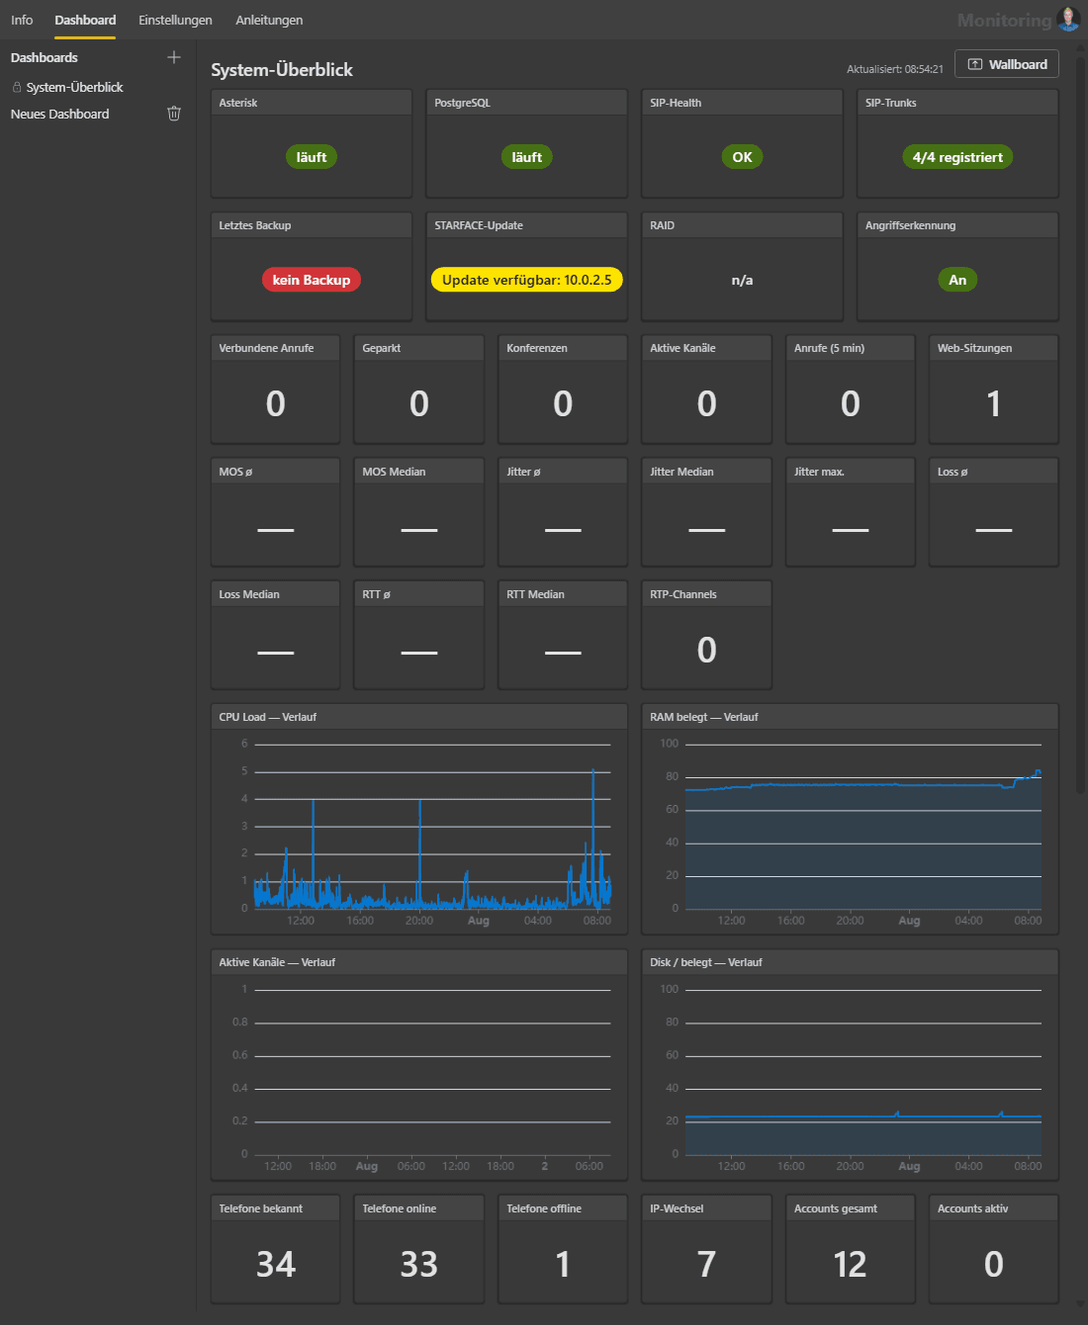The width and height of the screenshot is (1088, 1325).
Task: Click the RTP-Channels tile
Action: tap(707, 635)
